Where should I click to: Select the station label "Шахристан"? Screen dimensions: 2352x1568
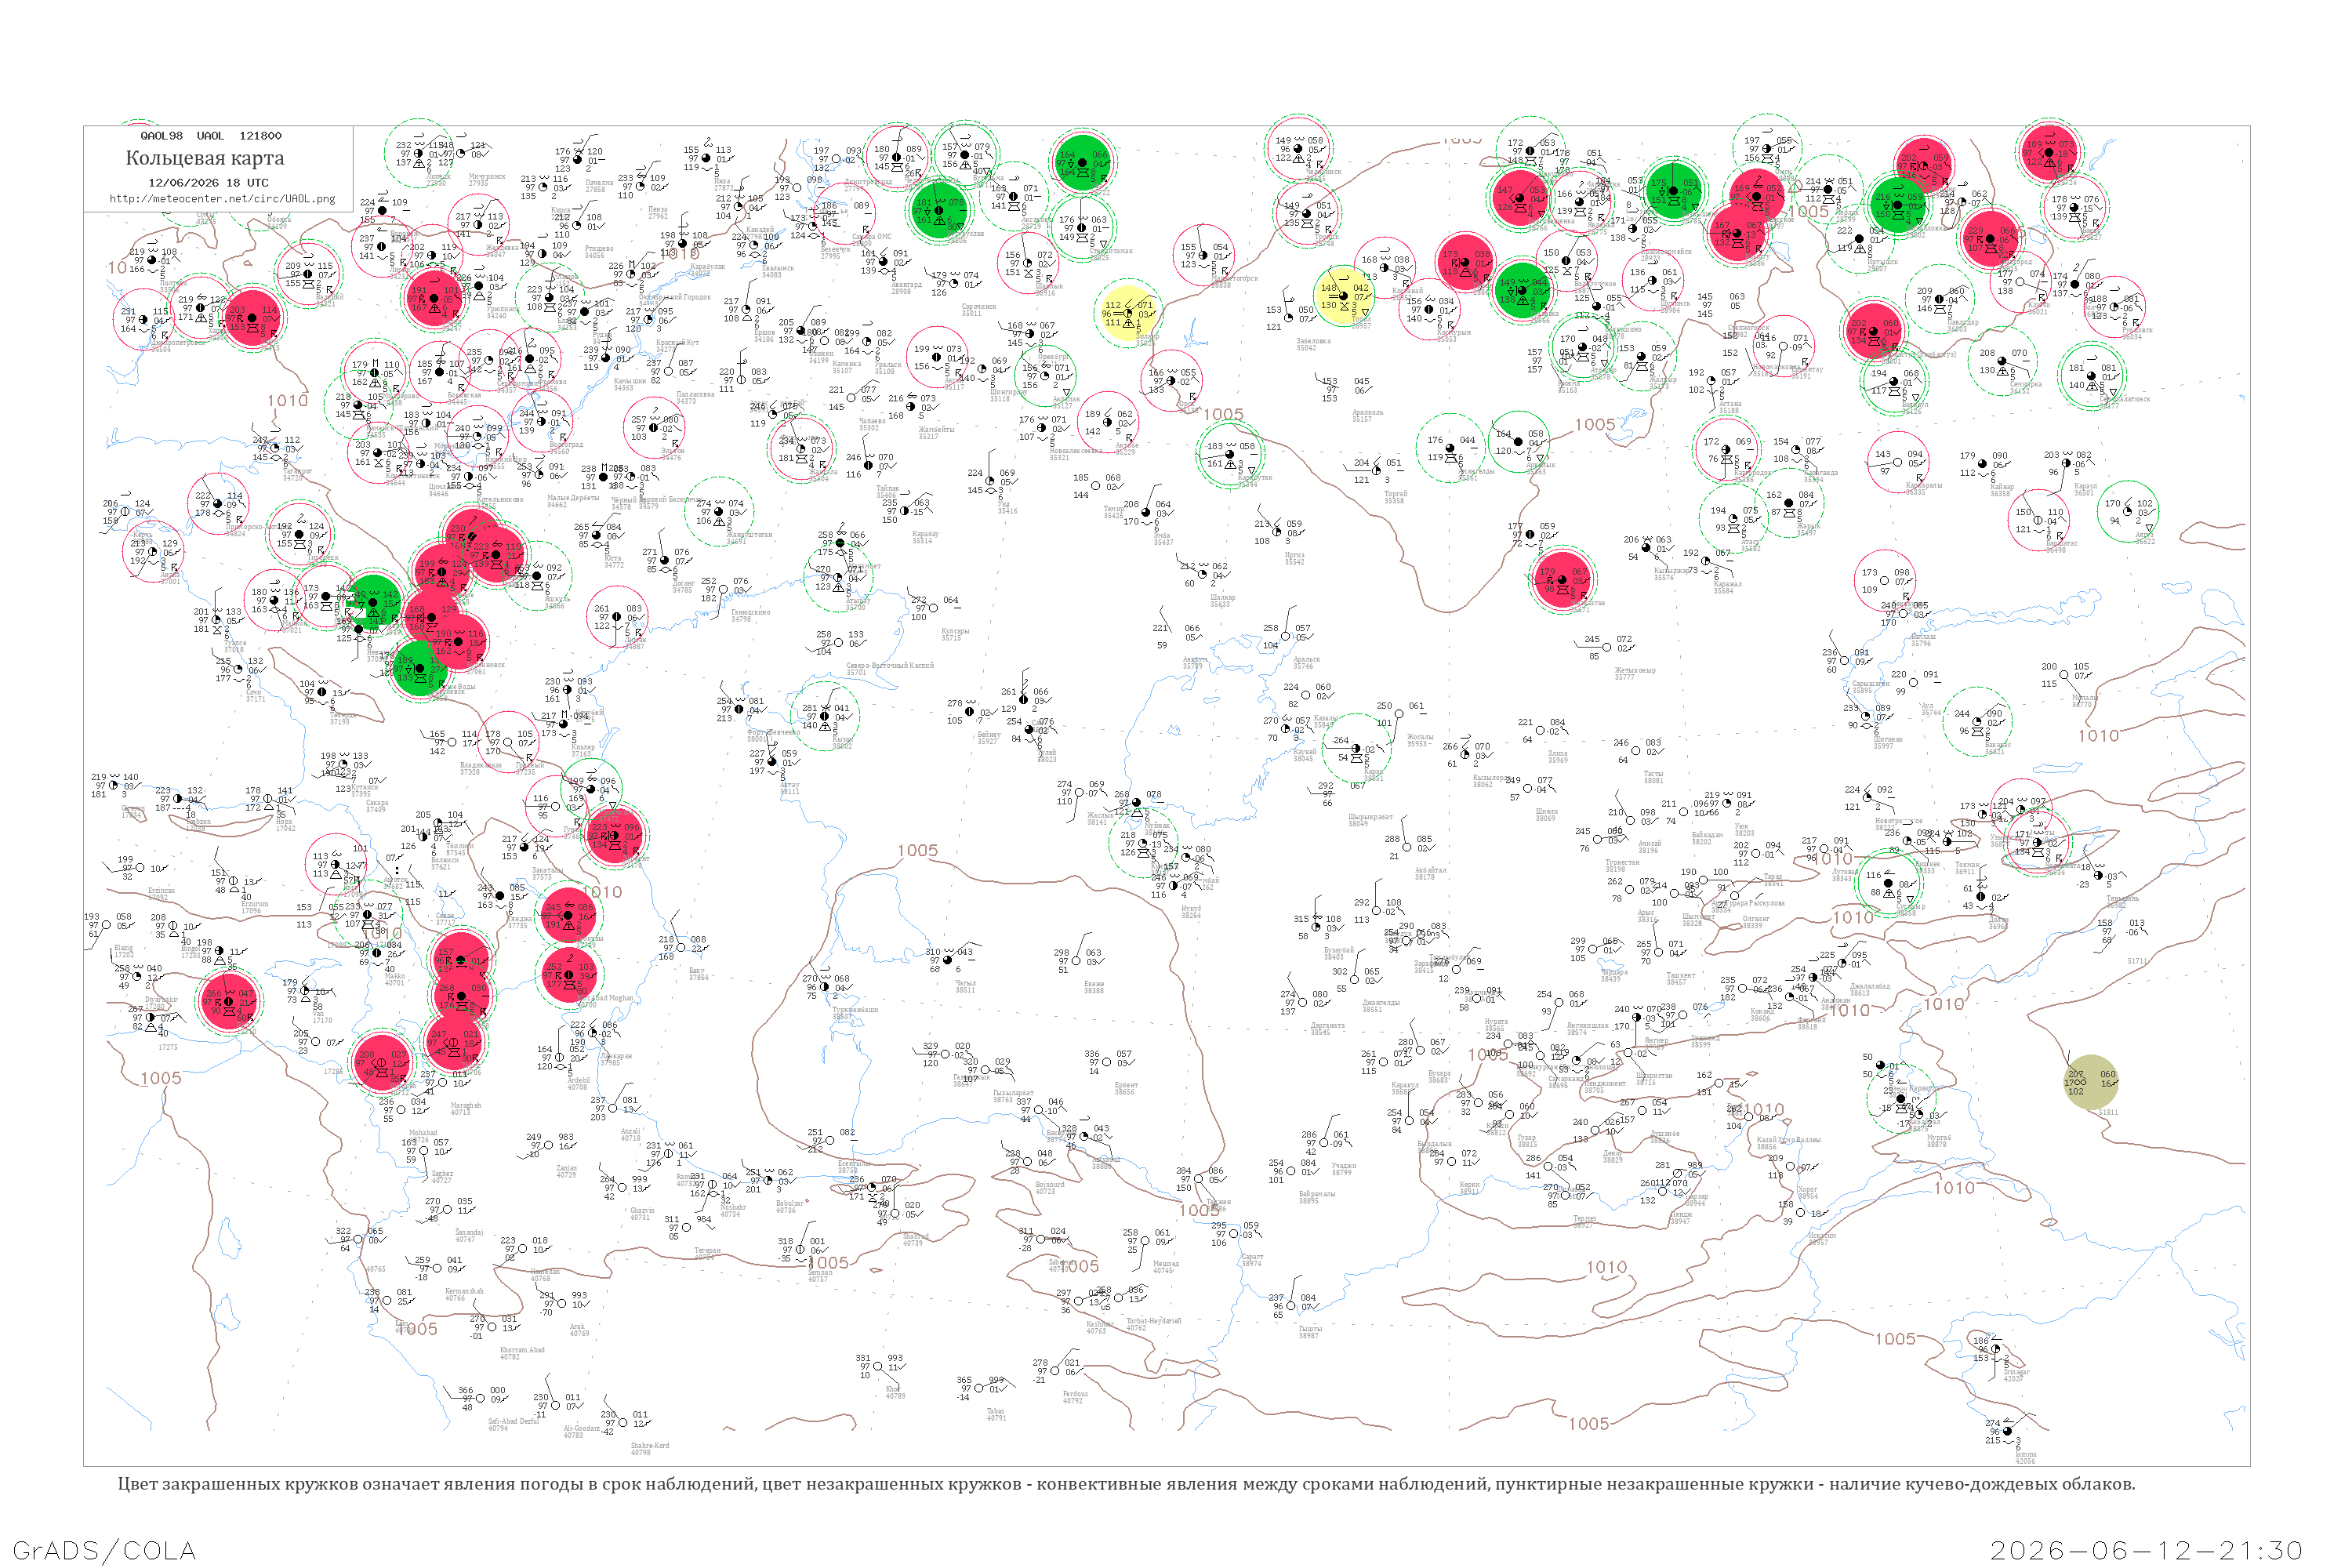[x=1654, y=1075]
